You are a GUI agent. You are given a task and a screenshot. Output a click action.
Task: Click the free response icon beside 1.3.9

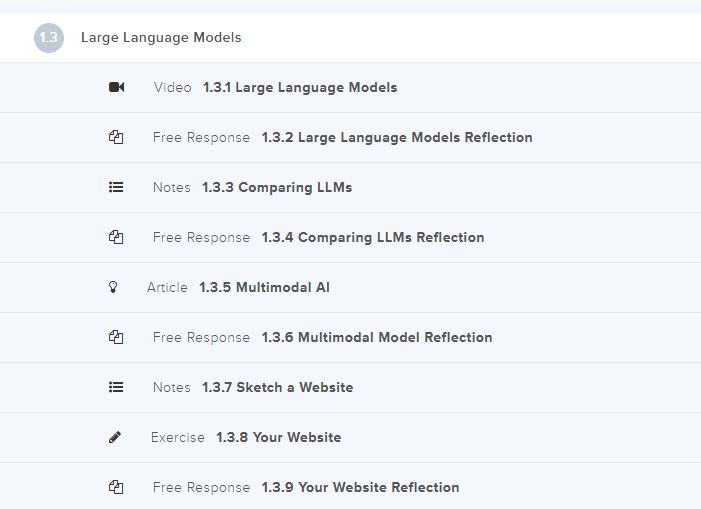(116, 487)
